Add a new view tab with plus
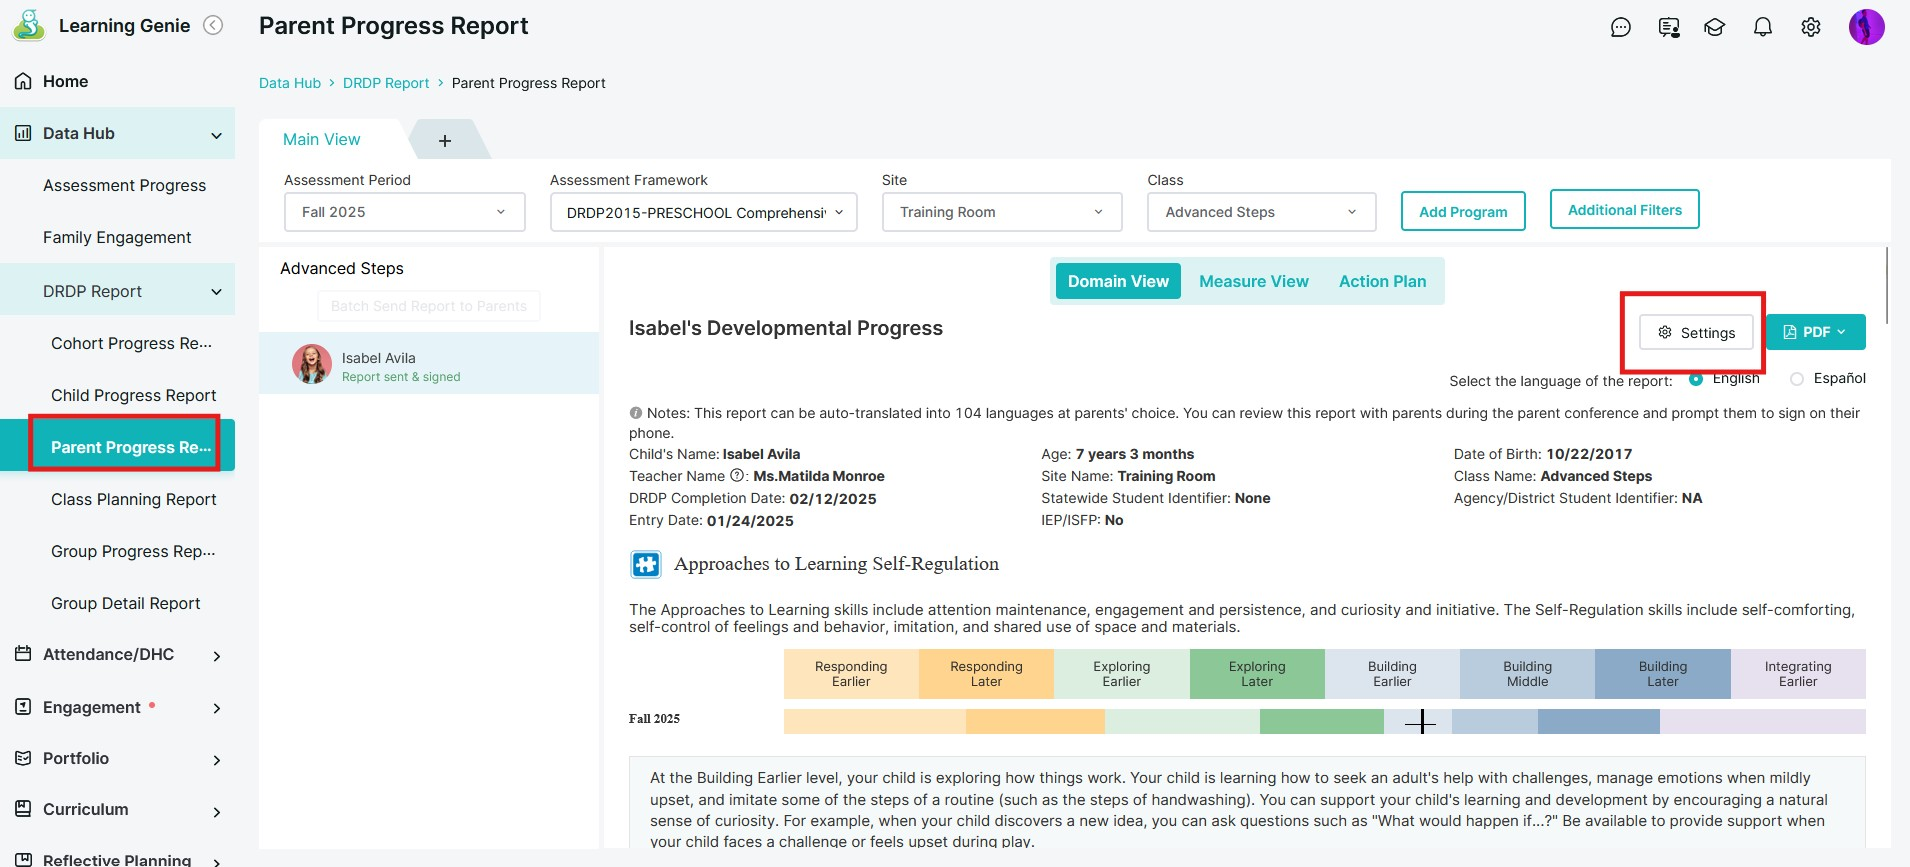 coord(445,141)
